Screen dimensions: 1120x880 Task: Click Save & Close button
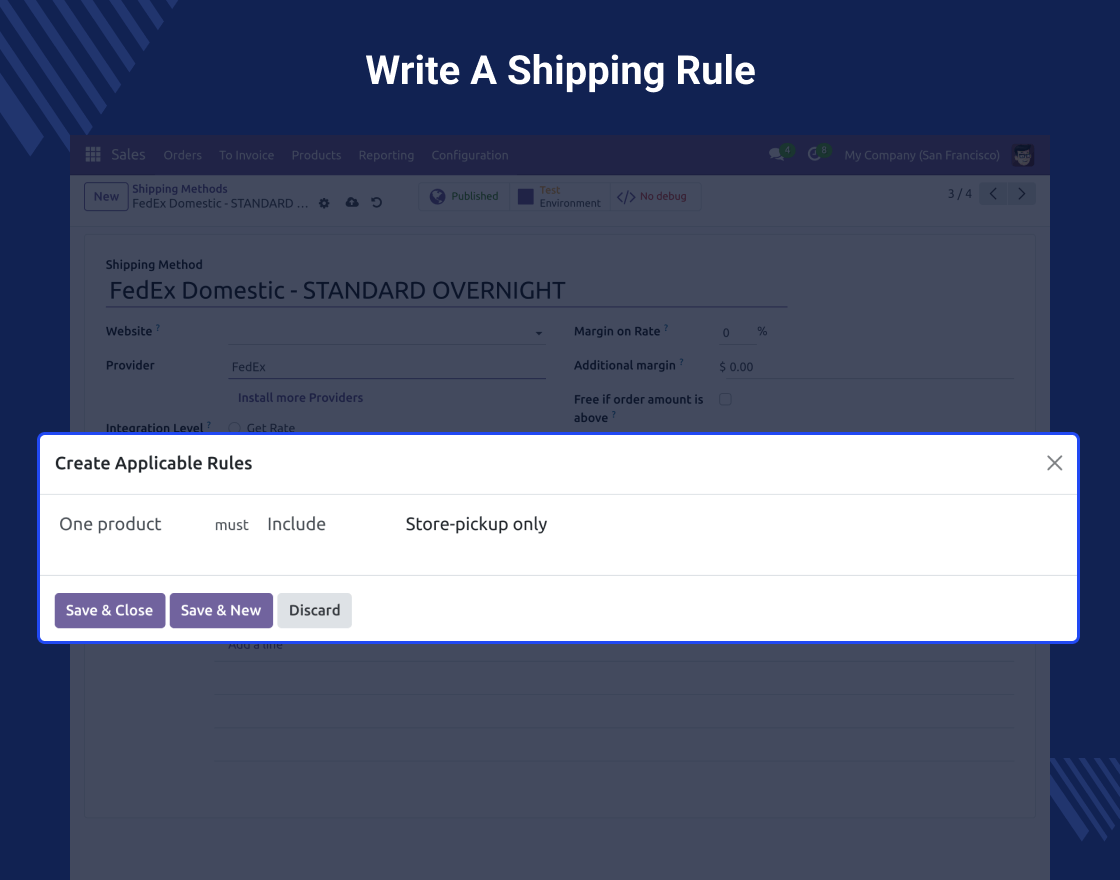click(x=109, y=610)
